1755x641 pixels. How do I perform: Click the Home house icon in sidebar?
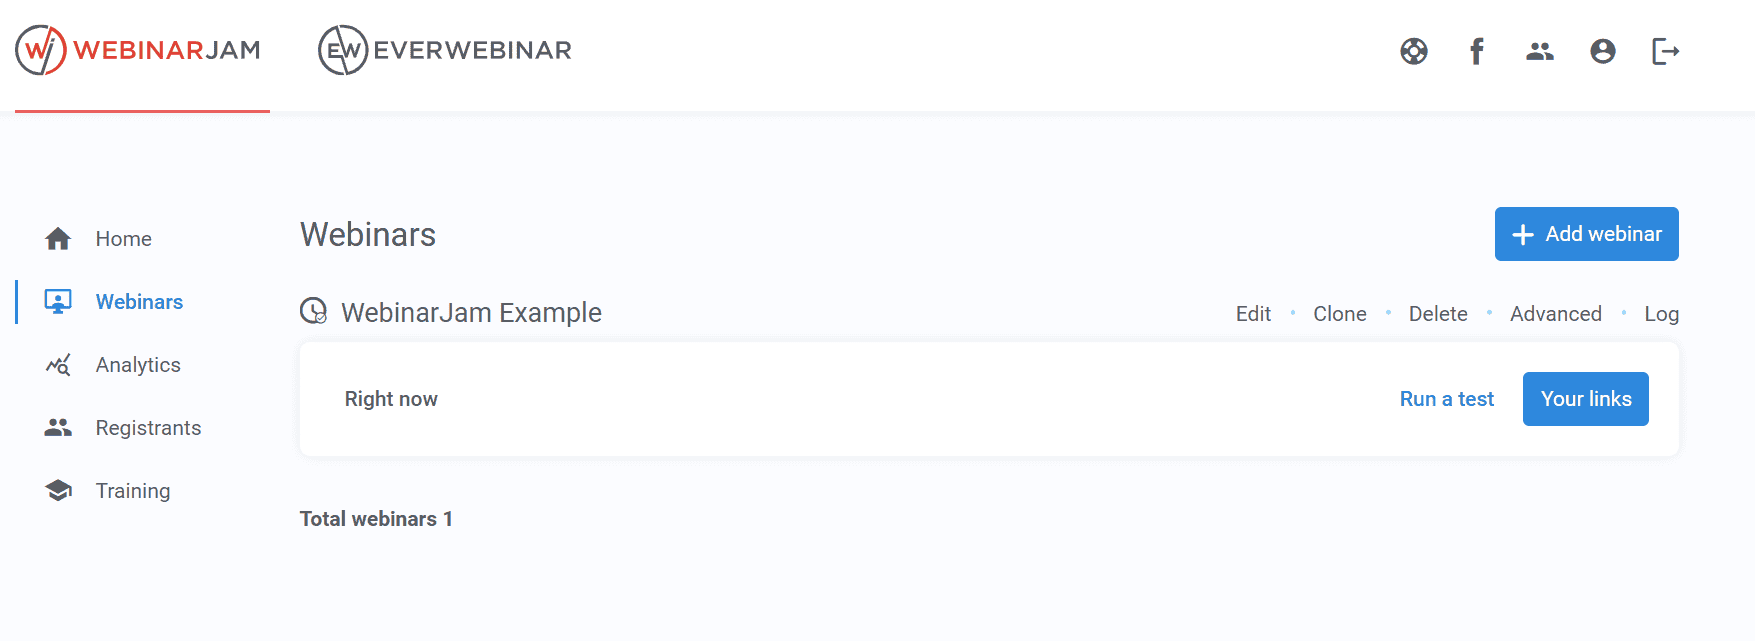(58, 239)
